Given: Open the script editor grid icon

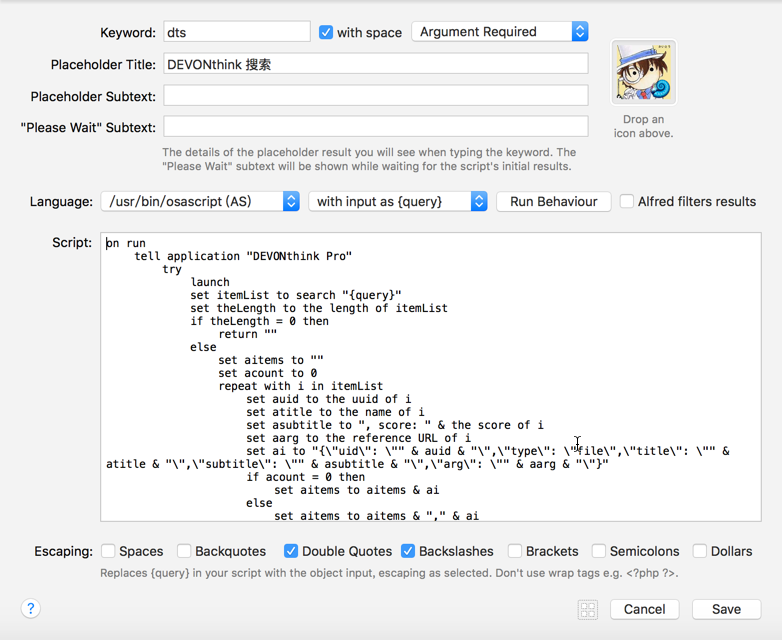Looking at the screenshot, I should (x=587, y=610).
